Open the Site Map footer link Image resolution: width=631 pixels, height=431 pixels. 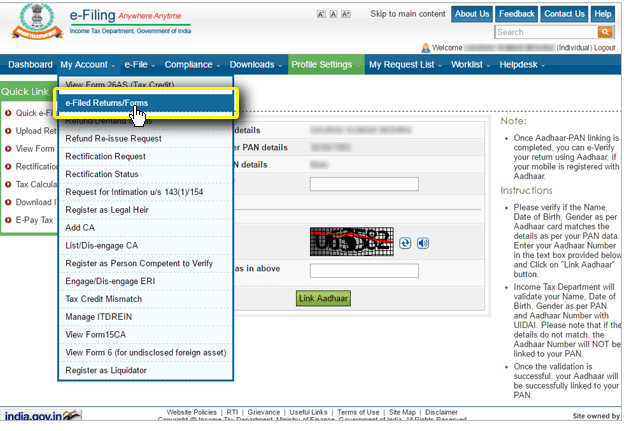(402, 412)
